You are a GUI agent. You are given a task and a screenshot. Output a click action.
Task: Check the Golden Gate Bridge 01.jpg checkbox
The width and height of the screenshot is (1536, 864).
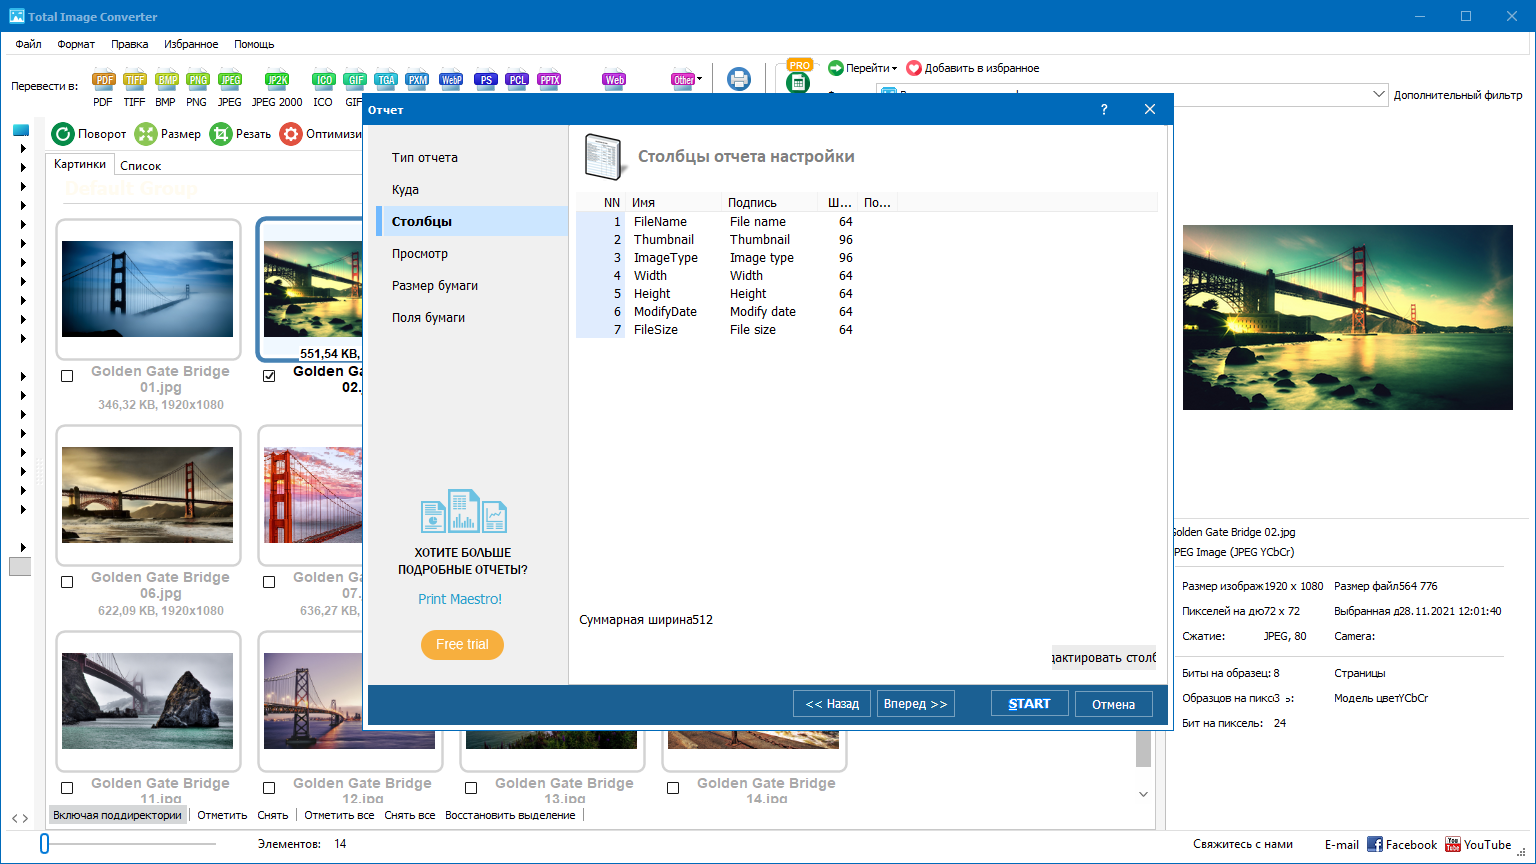coord(67,376)
